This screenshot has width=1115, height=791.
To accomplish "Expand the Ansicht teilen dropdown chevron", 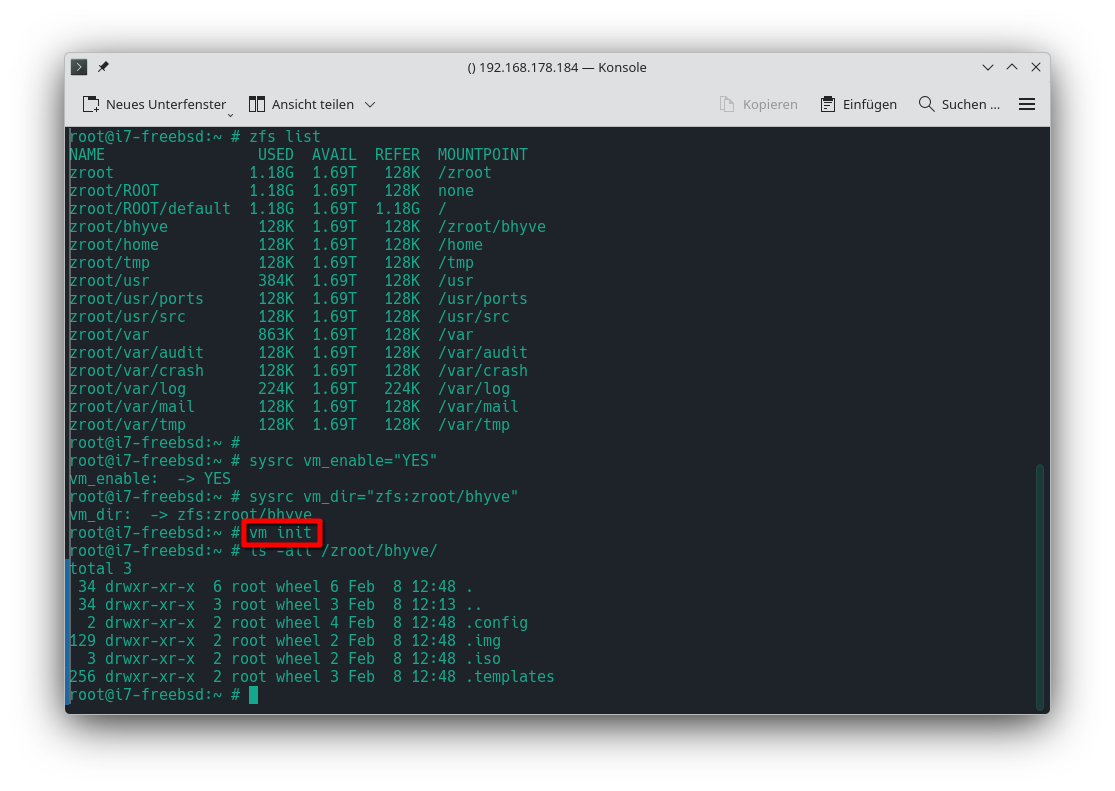I will click(x=370, y=104).
